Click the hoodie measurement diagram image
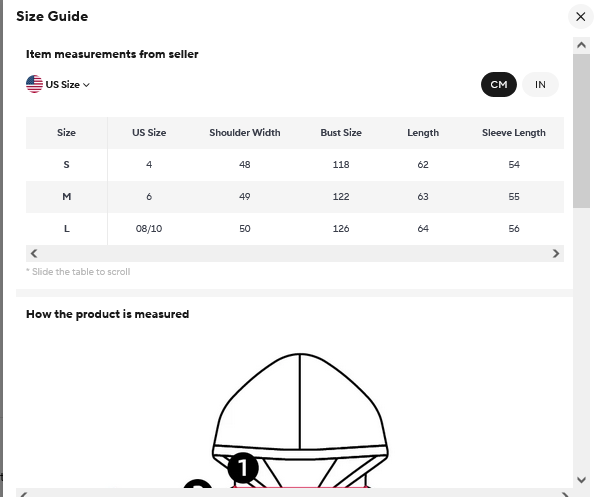 click(x=300, y=420)
